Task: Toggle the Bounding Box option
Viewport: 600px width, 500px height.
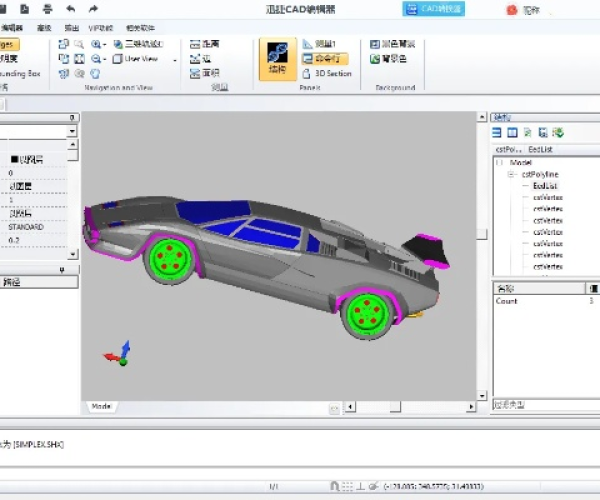Action: coord(20,73)
